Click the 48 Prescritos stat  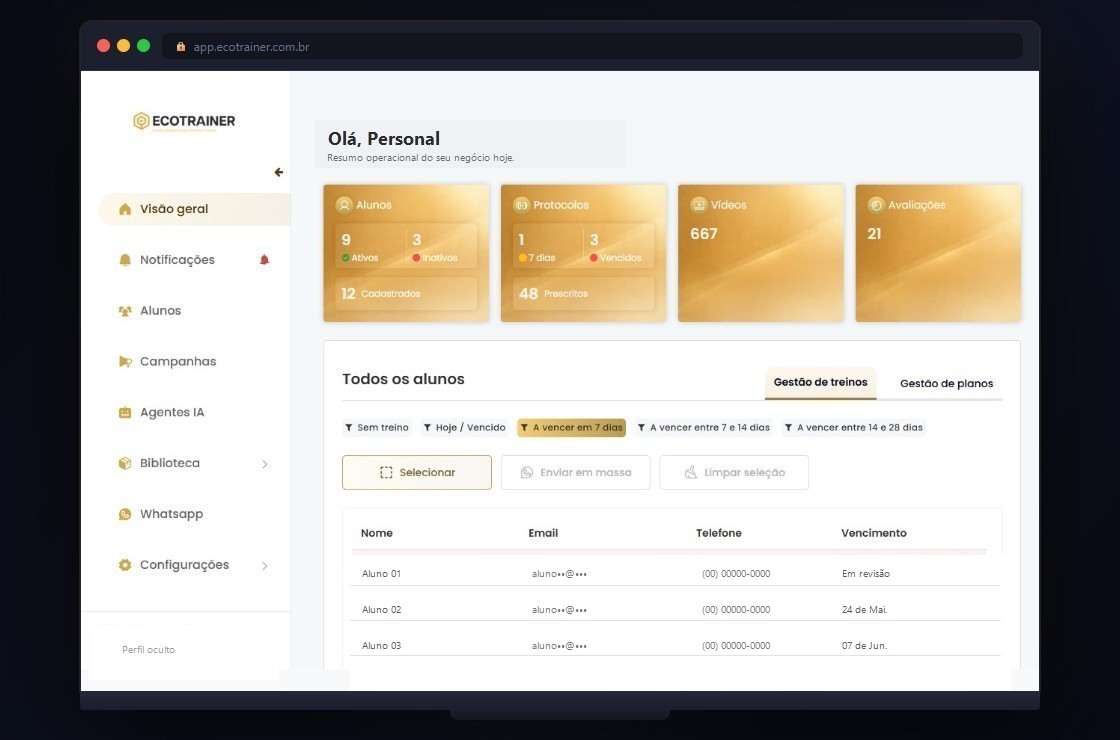tap(584, 294)
